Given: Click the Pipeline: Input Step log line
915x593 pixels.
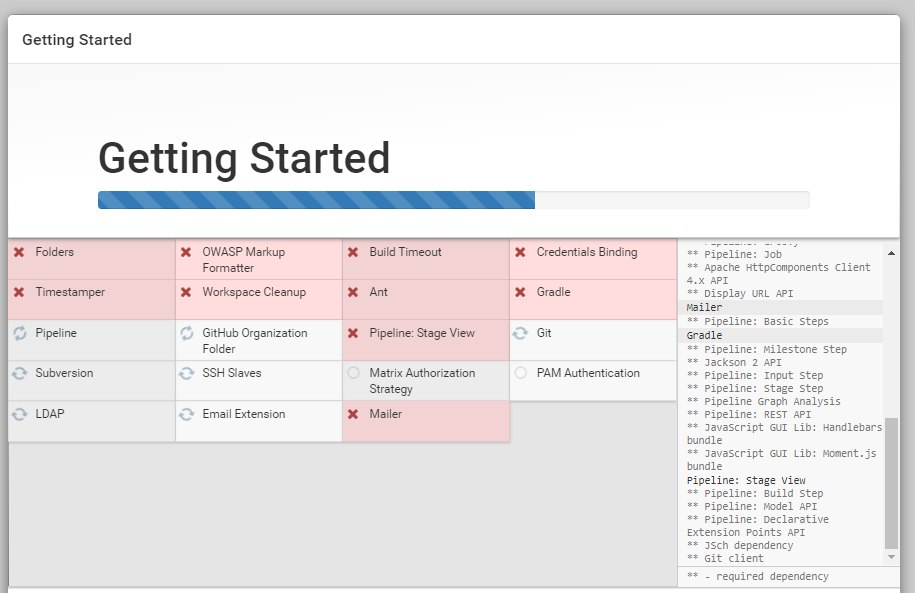Looking at the screenshot, I should pyautogui.click(x=755, y=375).
